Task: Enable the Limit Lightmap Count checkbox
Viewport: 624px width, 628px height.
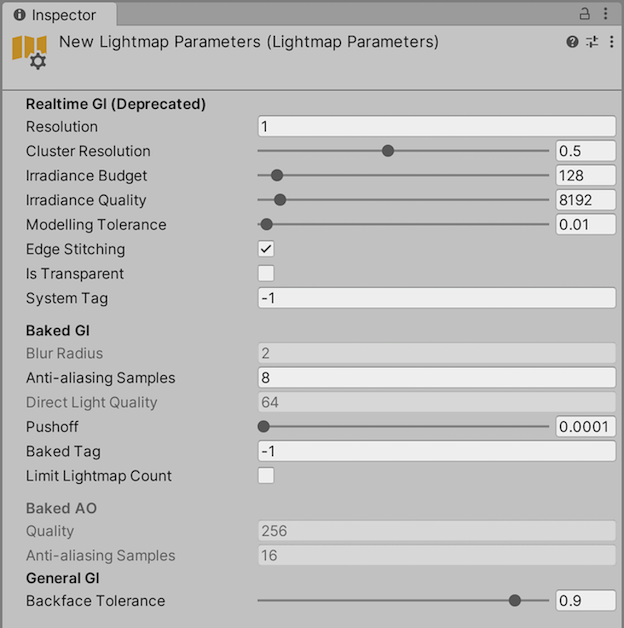Action: (266, 476)
